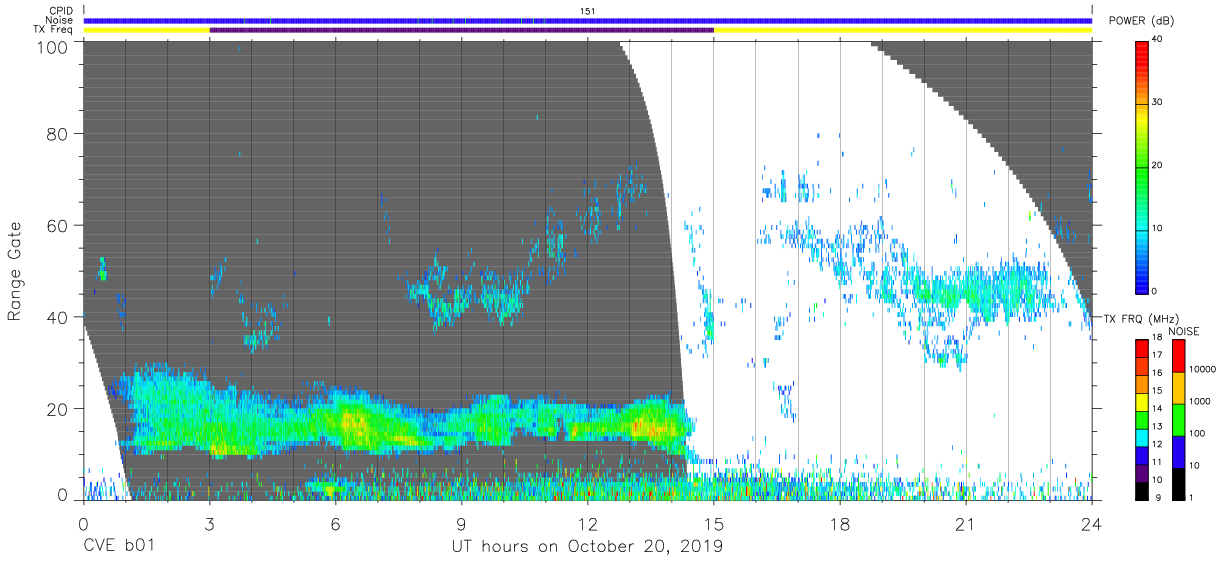The width and height of the screenshot is (1228, 567).
Task: Click the blue Noise strip above the plot
Action: coord(588,20)
